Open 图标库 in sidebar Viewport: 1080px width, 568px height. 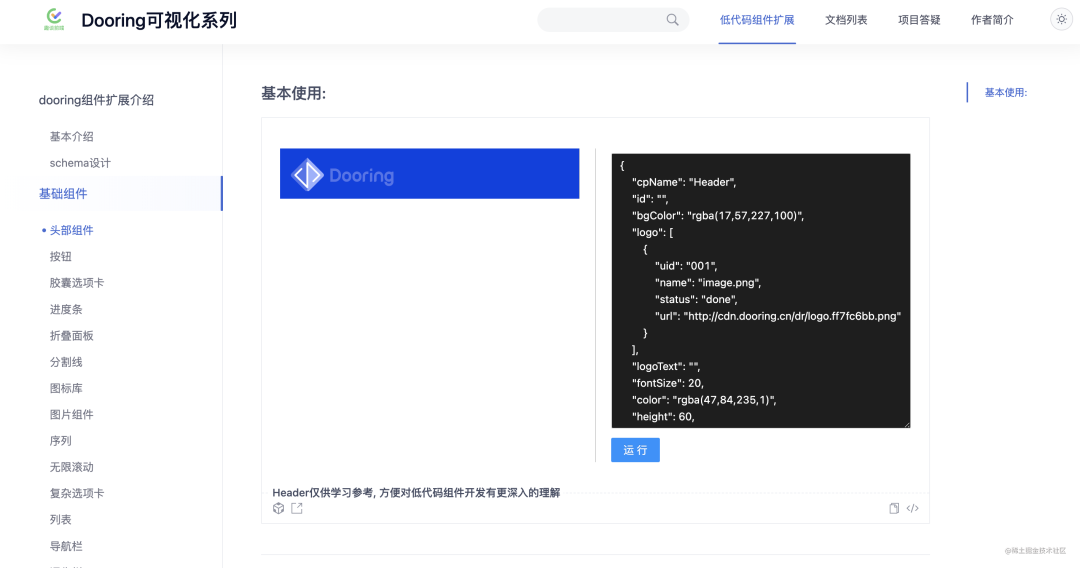click(x=66, y=388)
